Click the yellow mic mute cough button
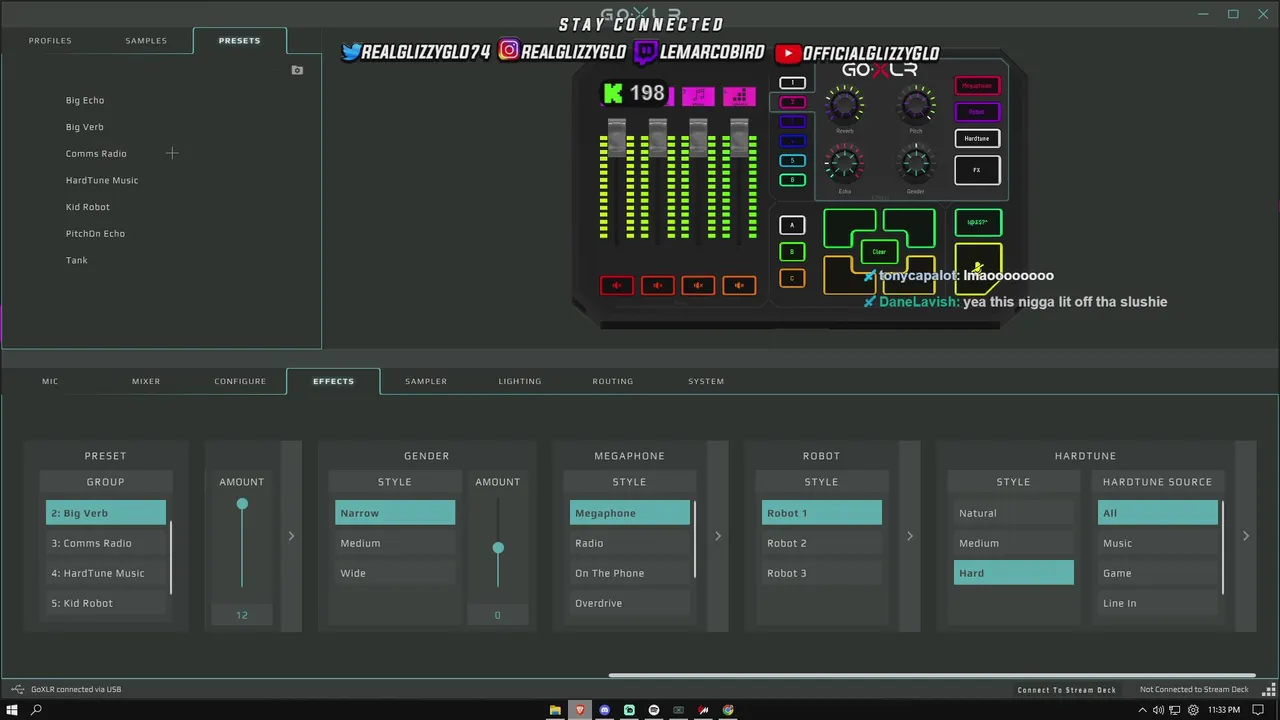The width and height of the screenshot is (1280, 720). [x=978, y=267]
